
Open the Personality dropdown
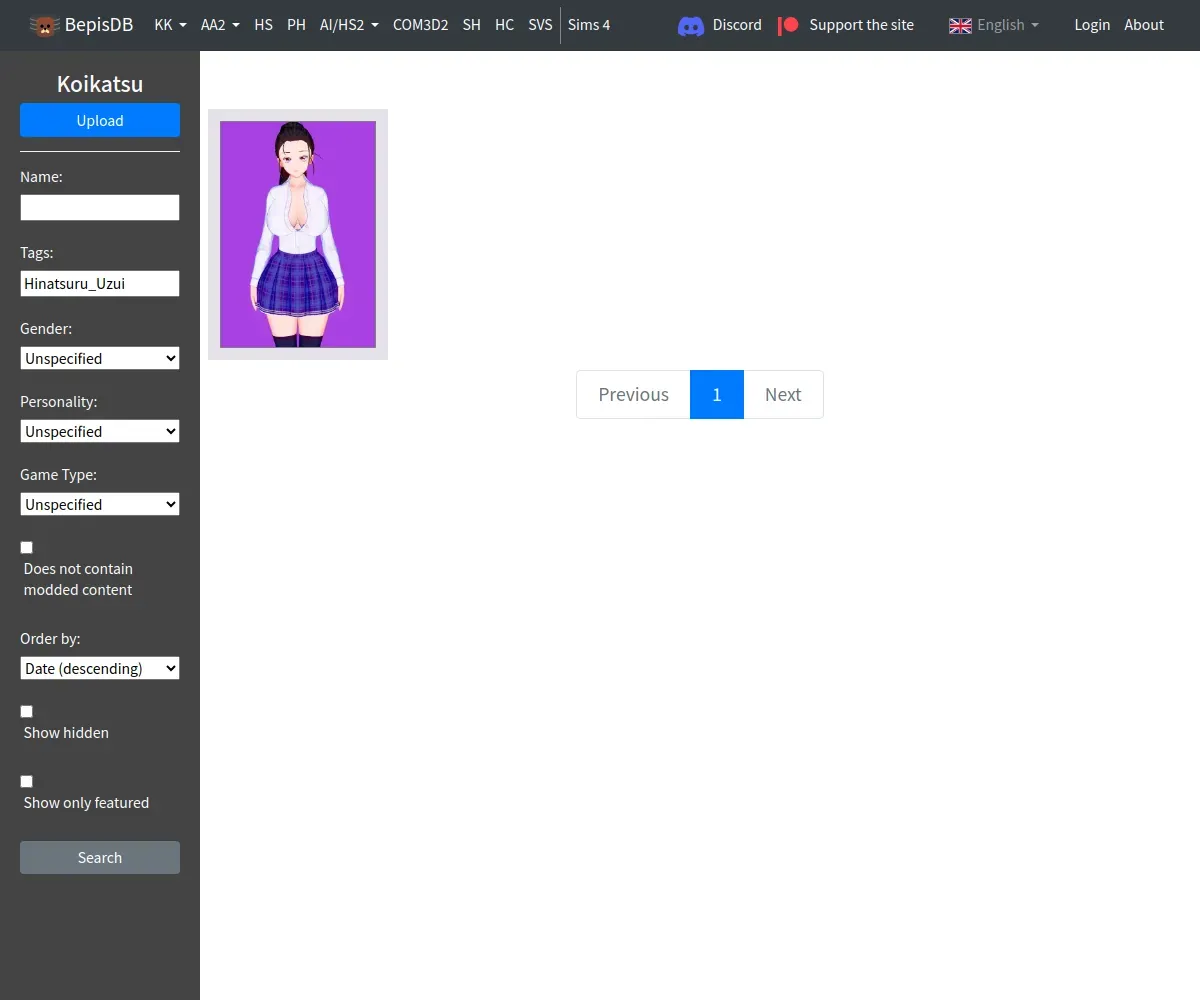[x=100, y=431]
